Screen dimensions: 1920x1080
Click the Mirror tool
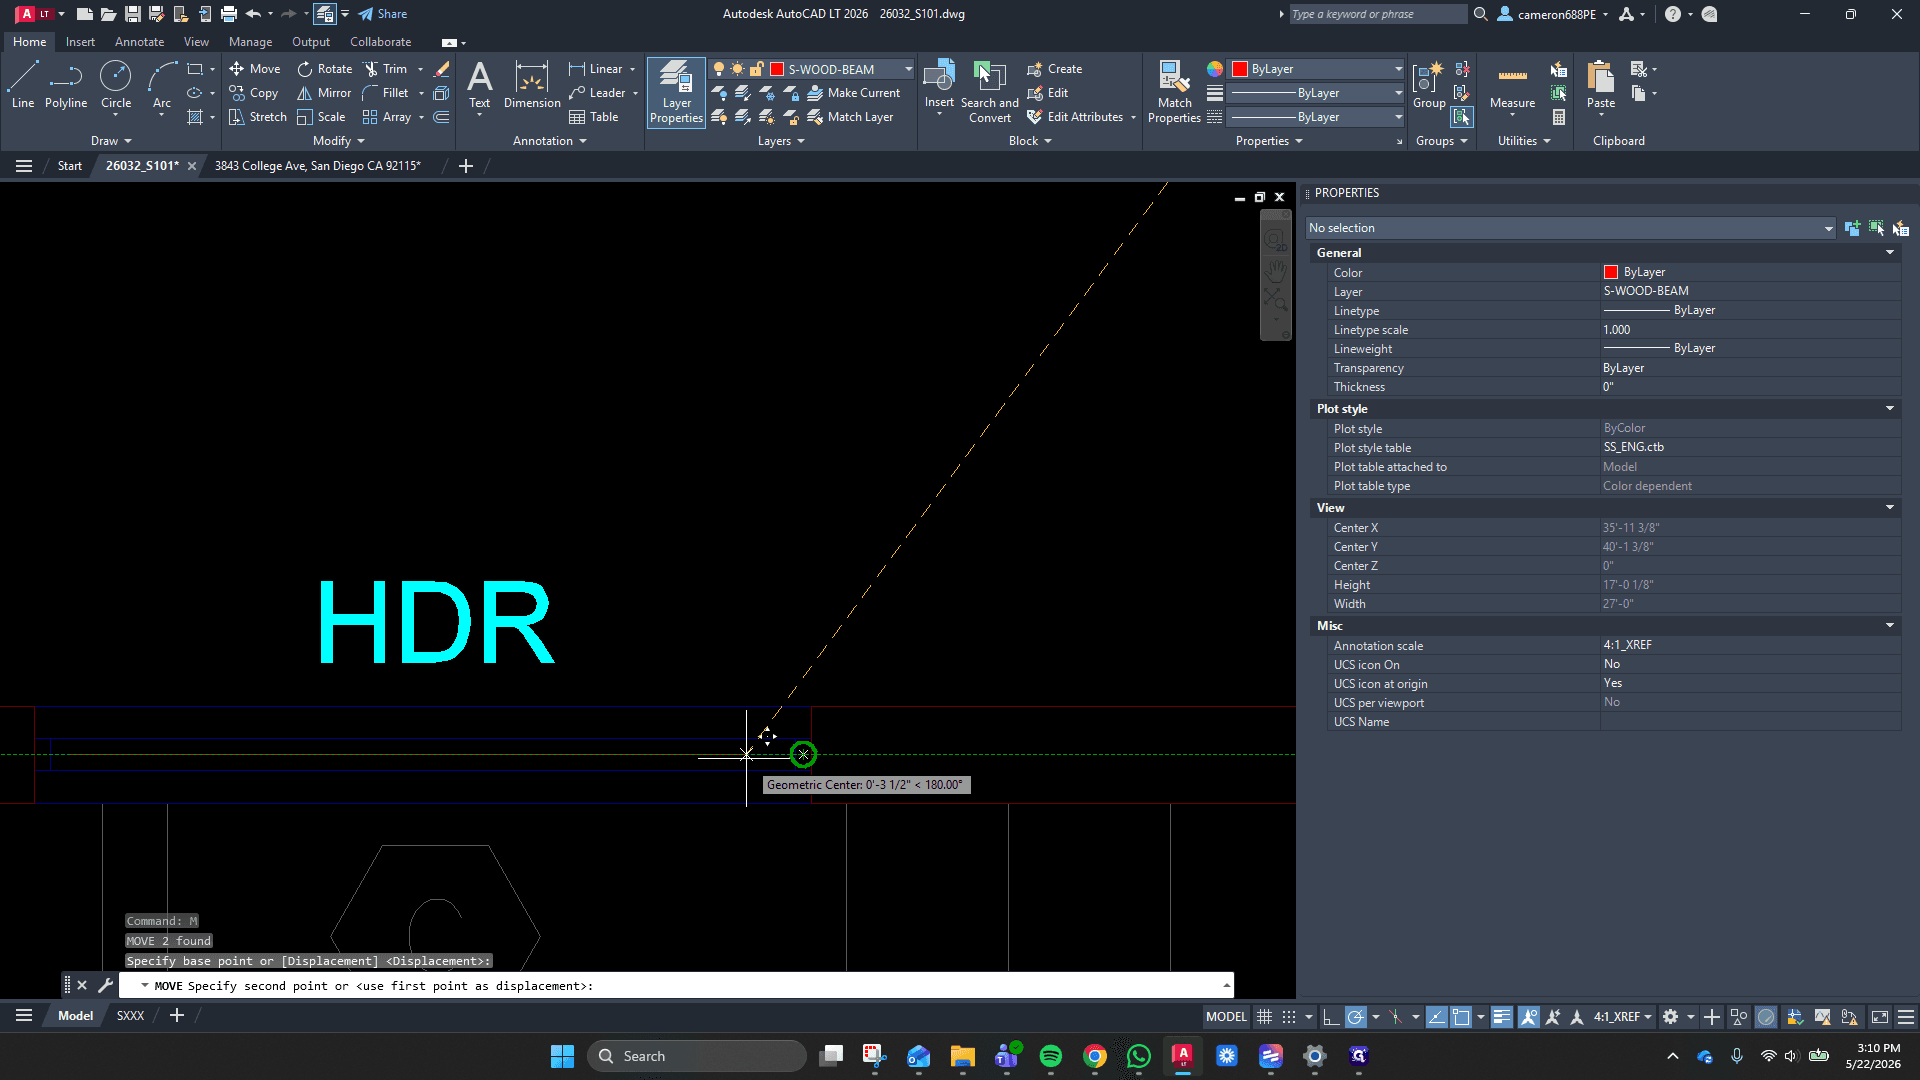(x=324, y=93)
